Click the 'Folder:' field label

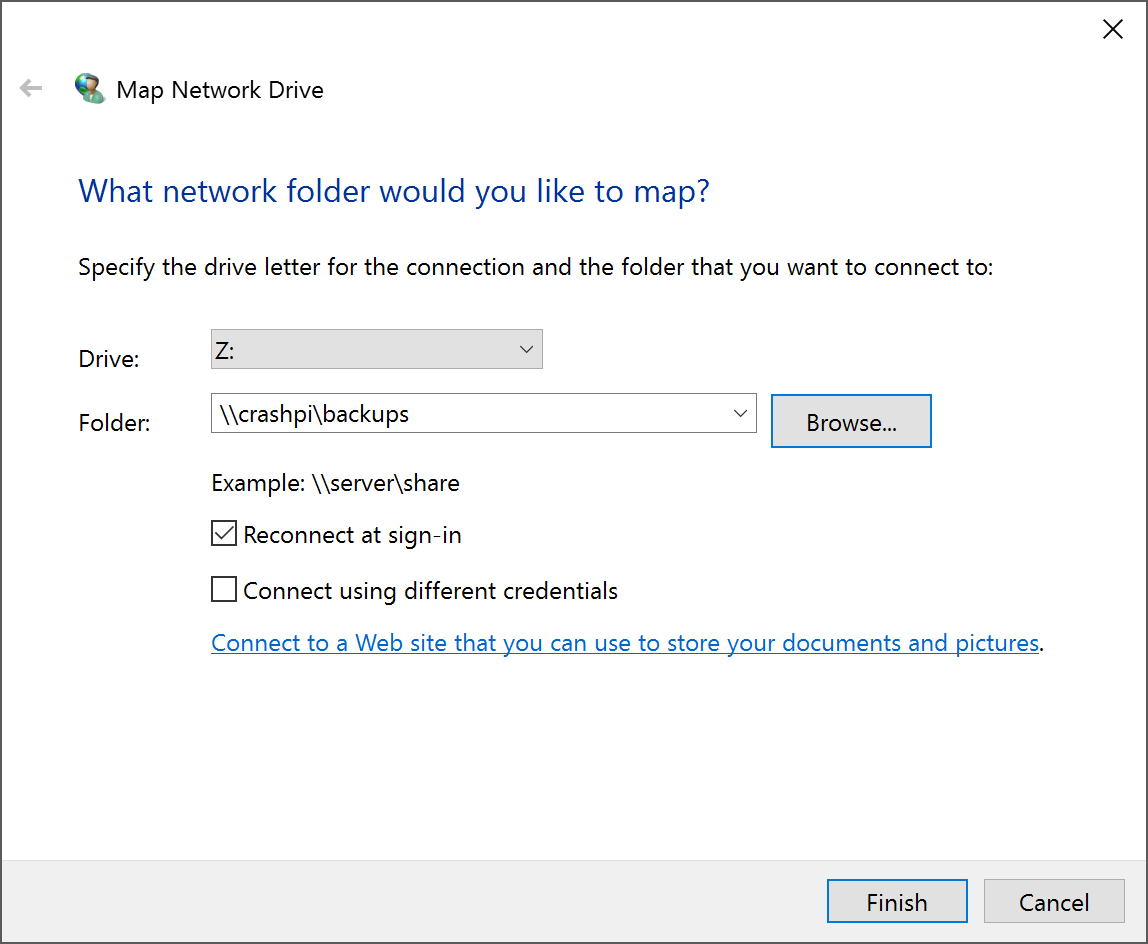pyautogui.click(x=114, y=423)
